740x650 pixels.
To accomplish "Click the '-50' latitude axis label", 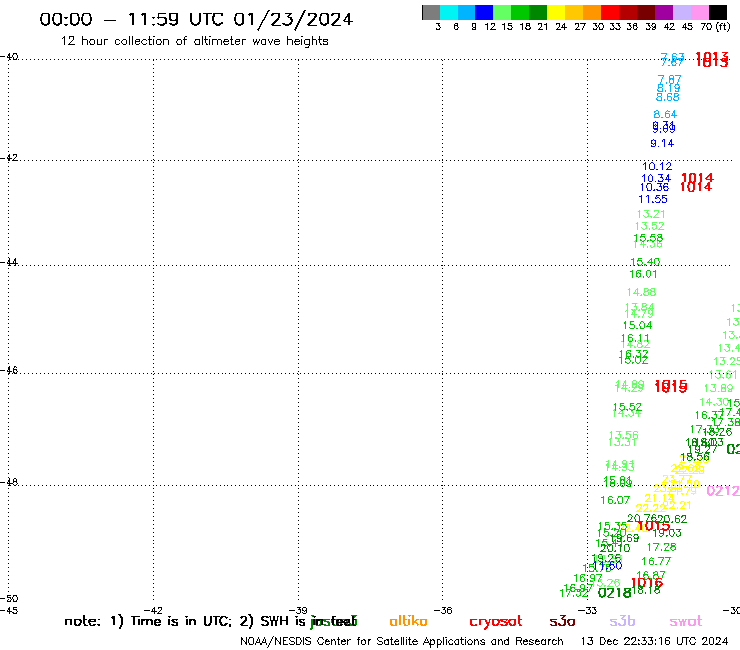I will click(9, 599).
